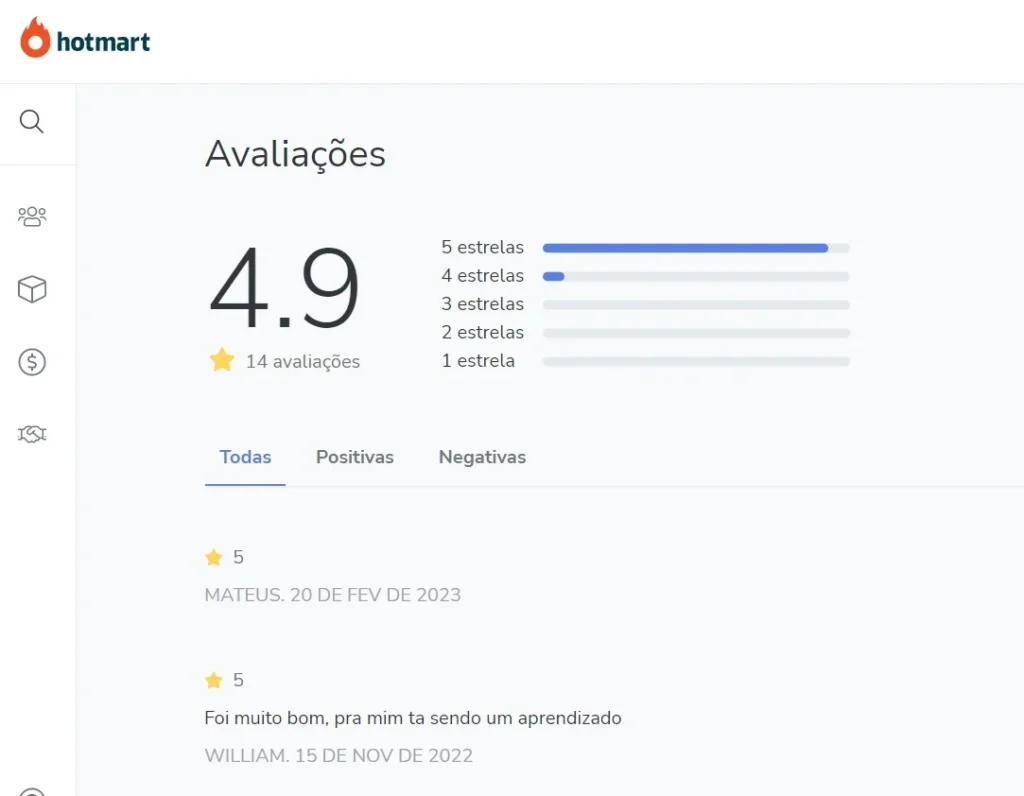Switch to the Negativas tab
Image resolution: width=1024 pixels, height=796 pixels.
(x=482, y=457)
